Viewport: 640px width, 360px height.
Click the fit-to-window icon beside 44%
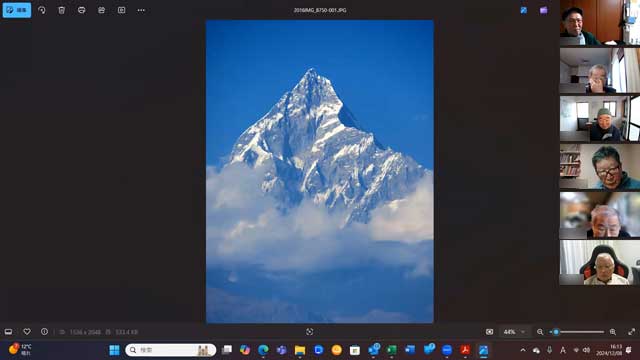489,332
